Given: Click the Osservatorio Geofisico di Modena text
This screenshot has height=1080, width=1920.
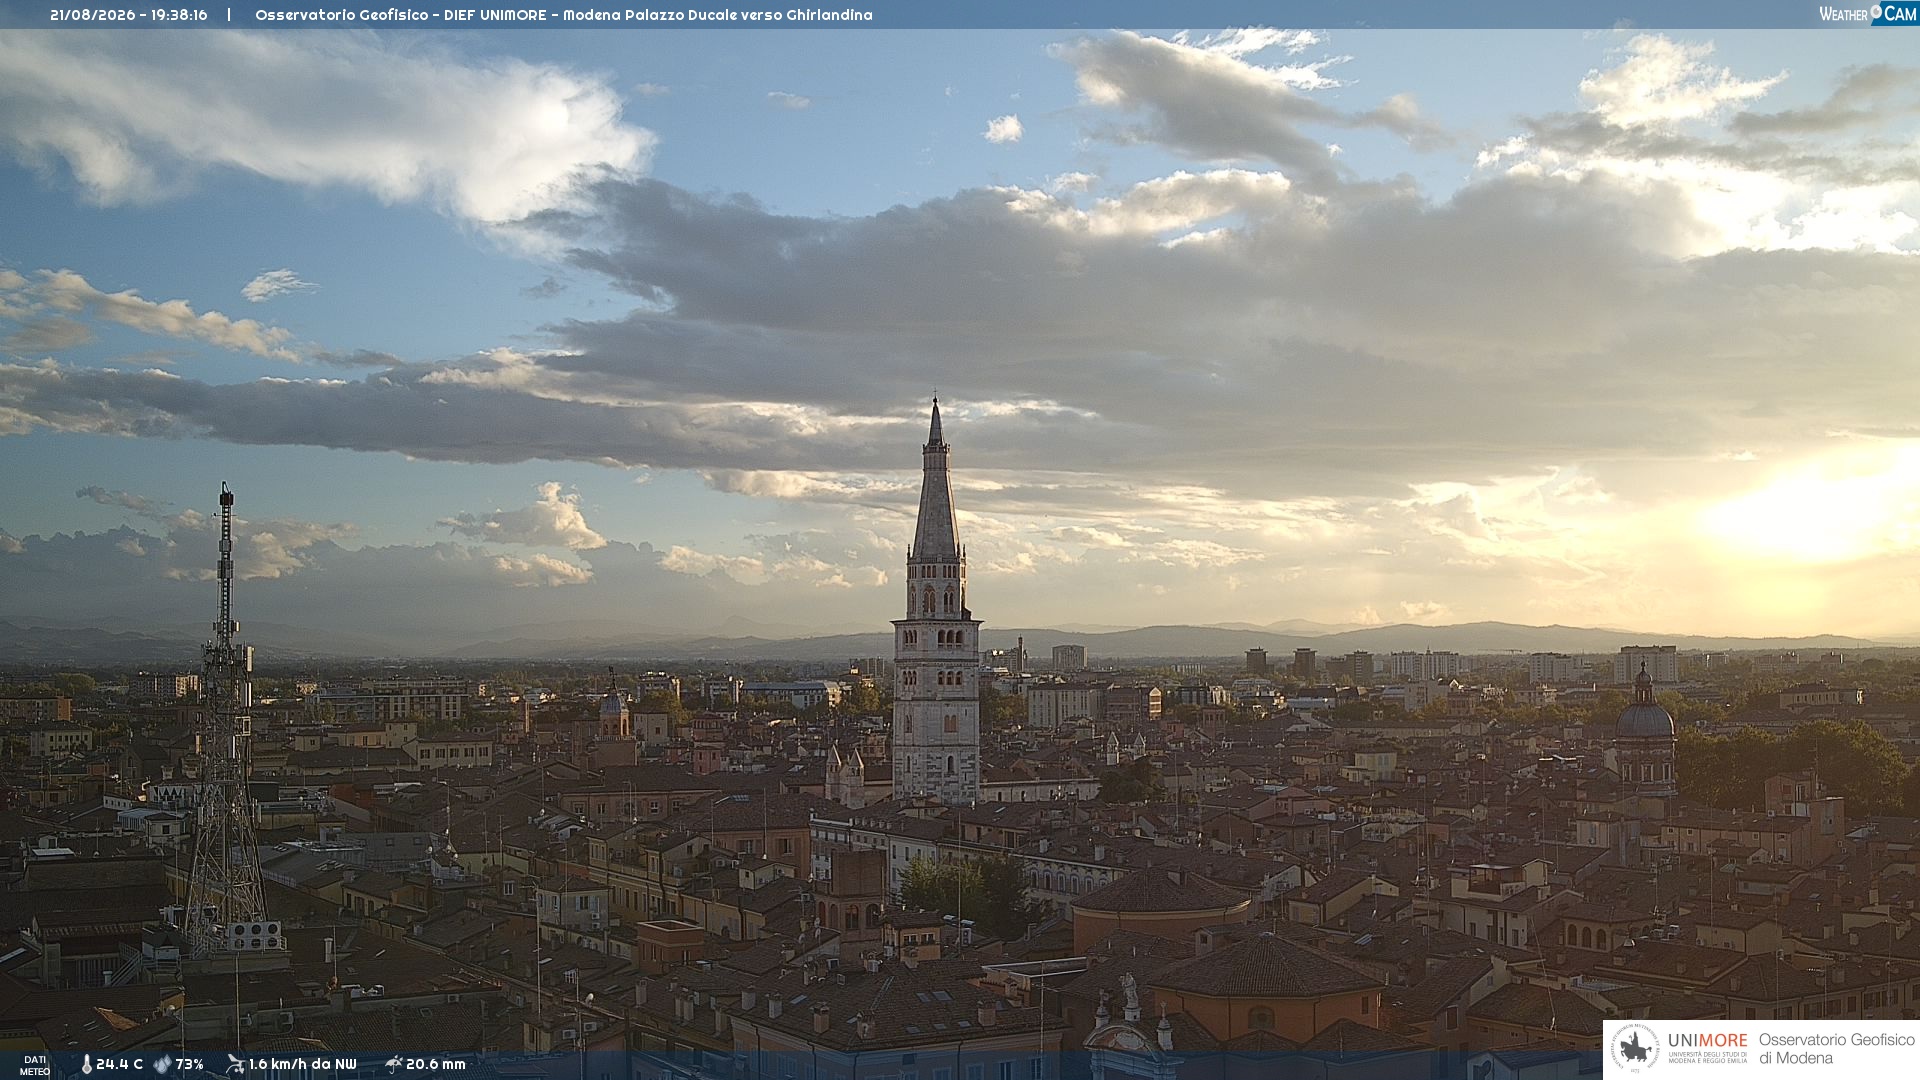Looking at the screenshot, I should point(1836,1049).
